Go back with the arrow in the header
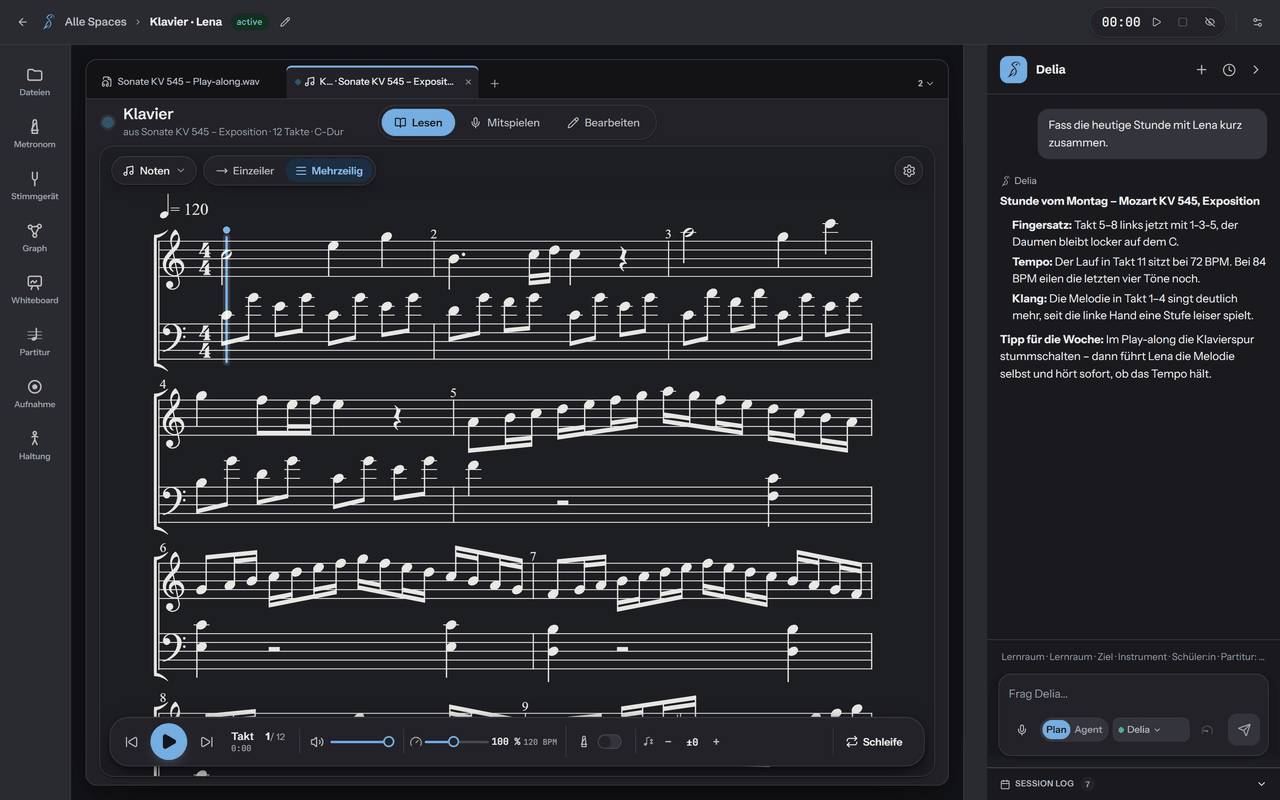The image size is (1280, 800). click(22, 22)
